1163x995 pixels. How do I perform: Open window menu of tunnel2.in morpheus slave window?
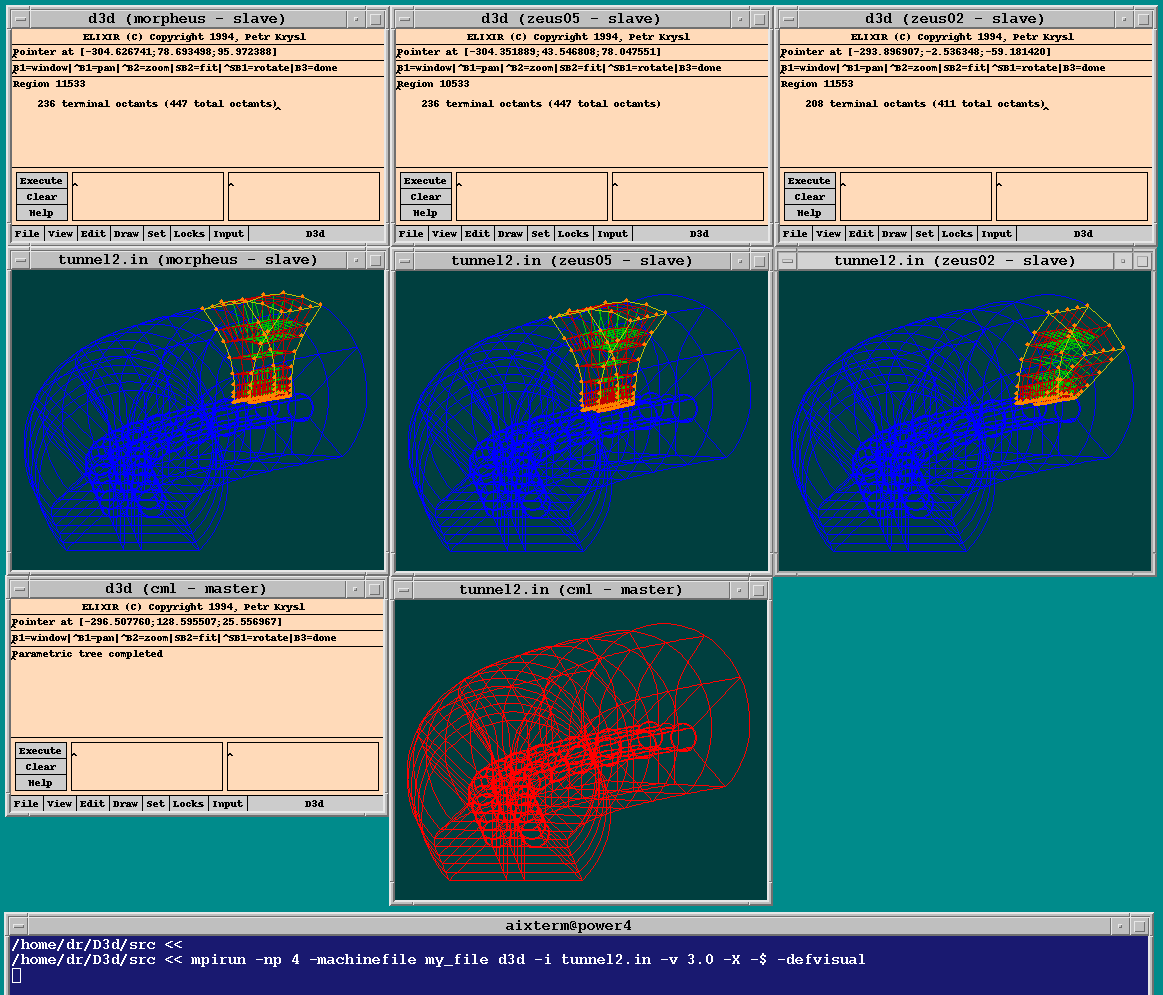(x=18, y=260)
